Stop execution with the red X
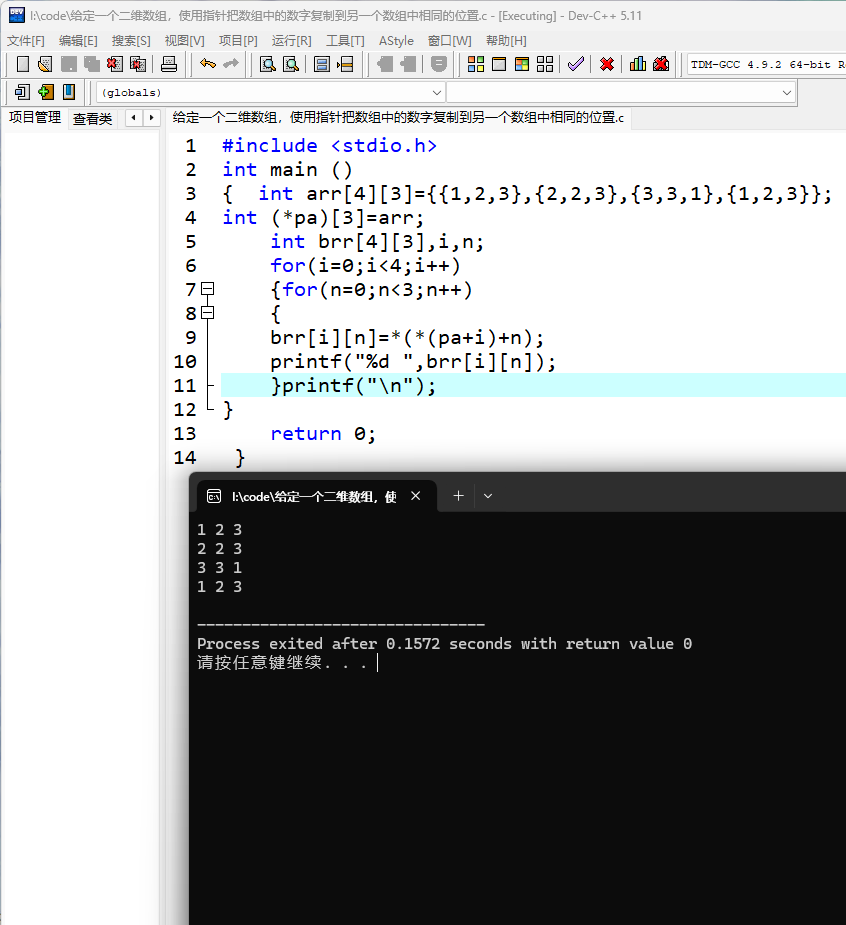846x925 pixels. 606,64
